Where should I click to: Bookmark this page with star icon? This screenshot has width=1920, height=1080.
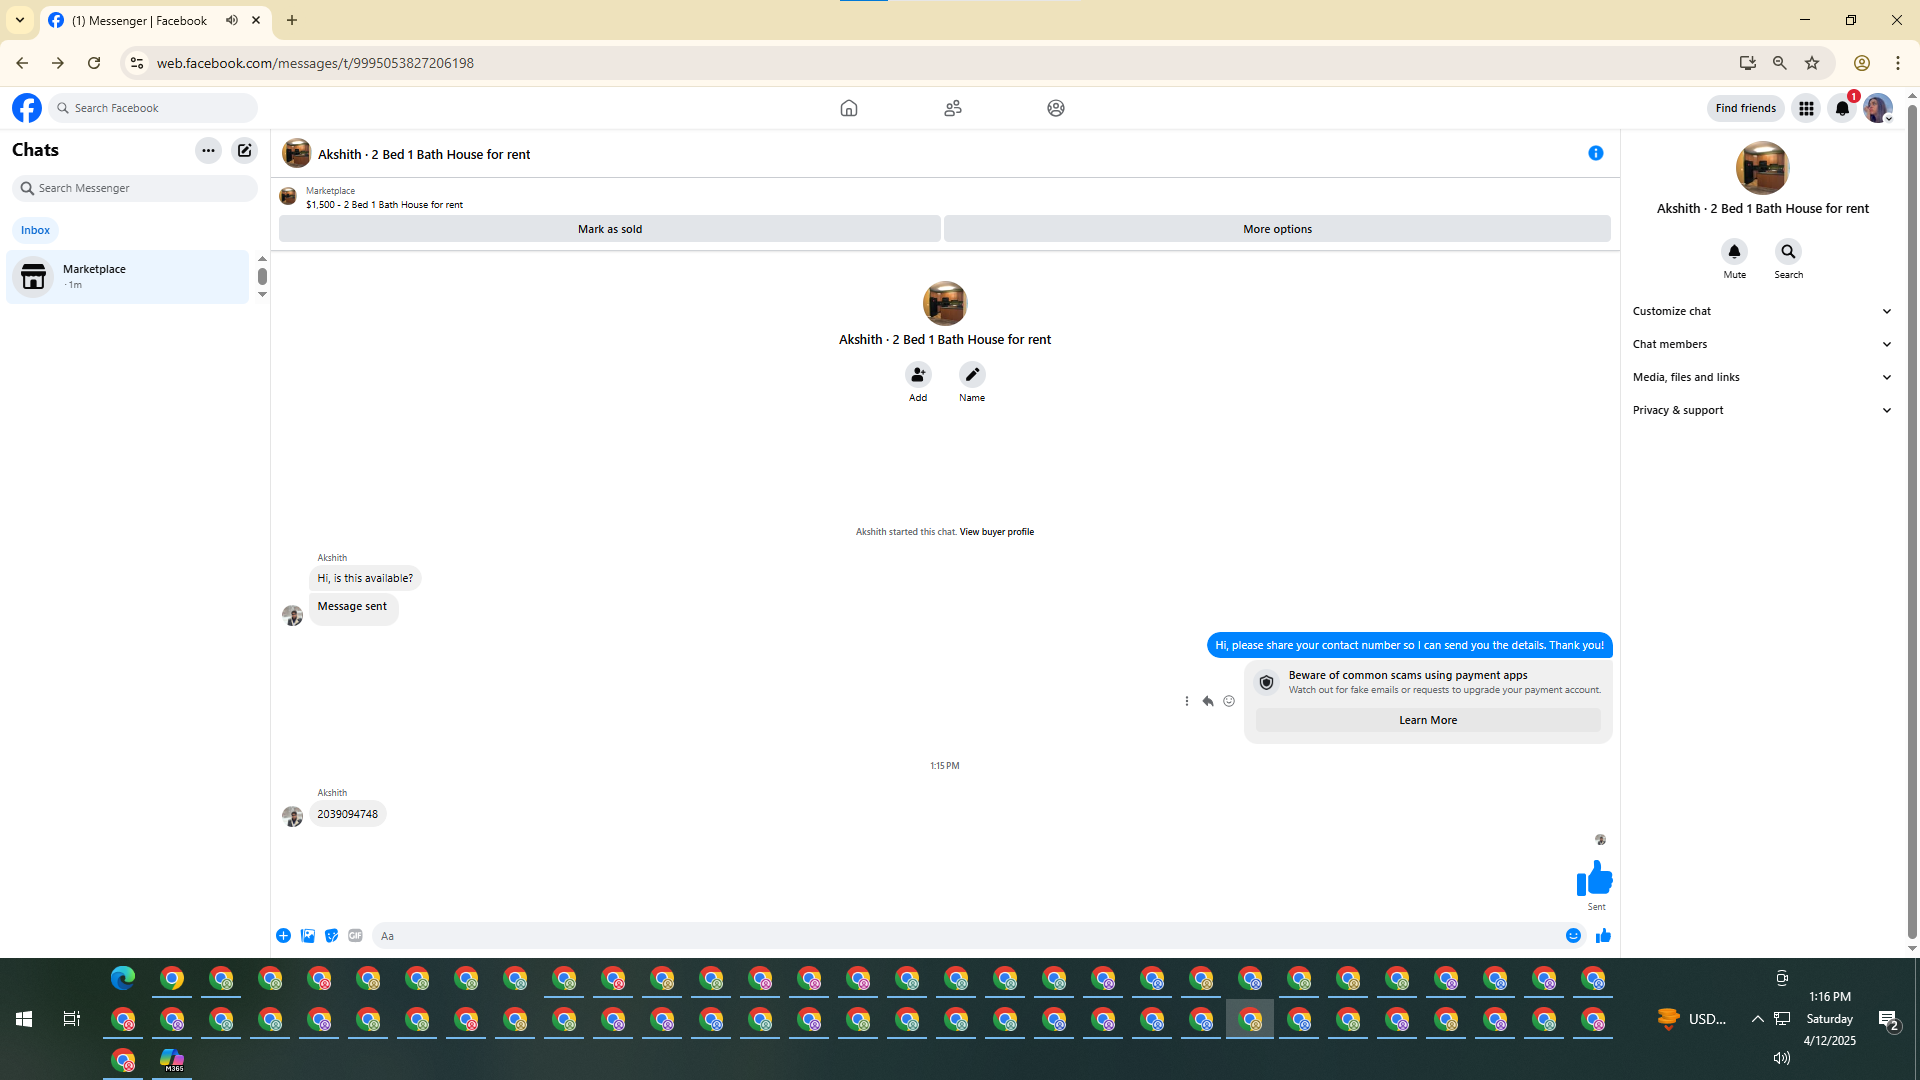click(1812, 63)
